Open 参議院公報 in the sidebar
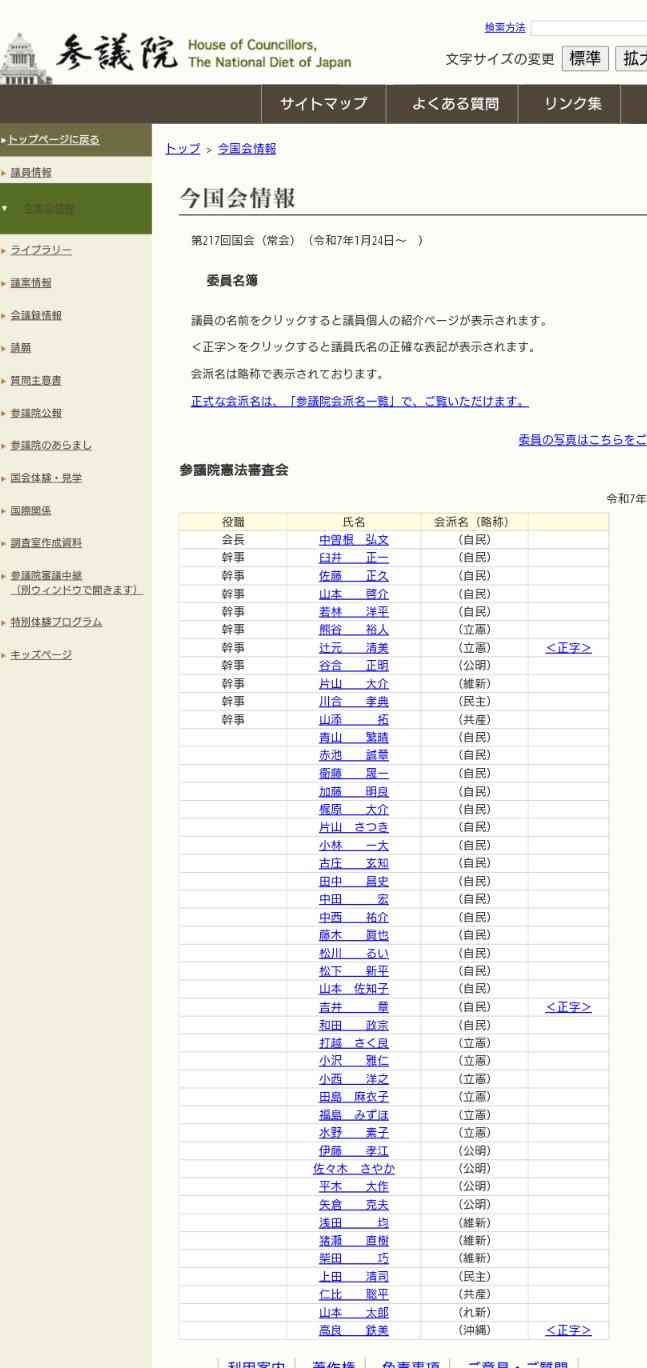This screenshot has width=647, height=1368. point(36,413)
